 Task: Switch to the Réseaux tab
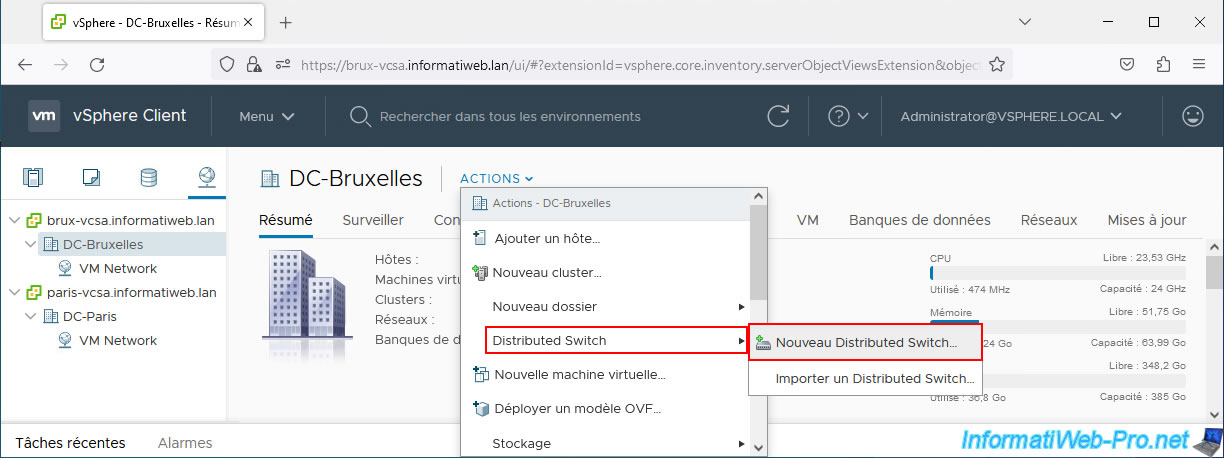pyautogui.click(x=1049, y=220)
